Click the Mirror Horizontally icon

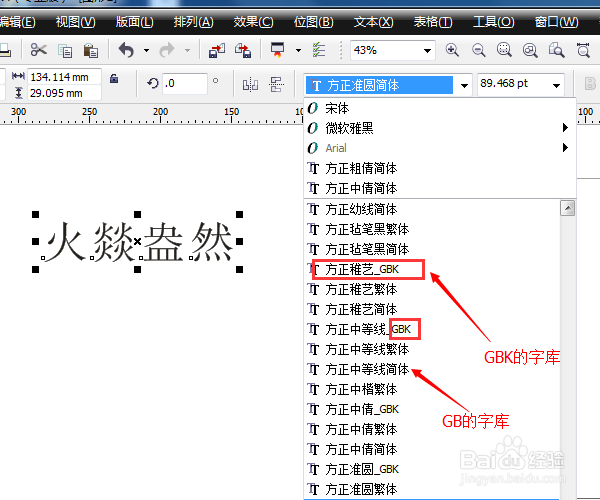pos(250,84)
